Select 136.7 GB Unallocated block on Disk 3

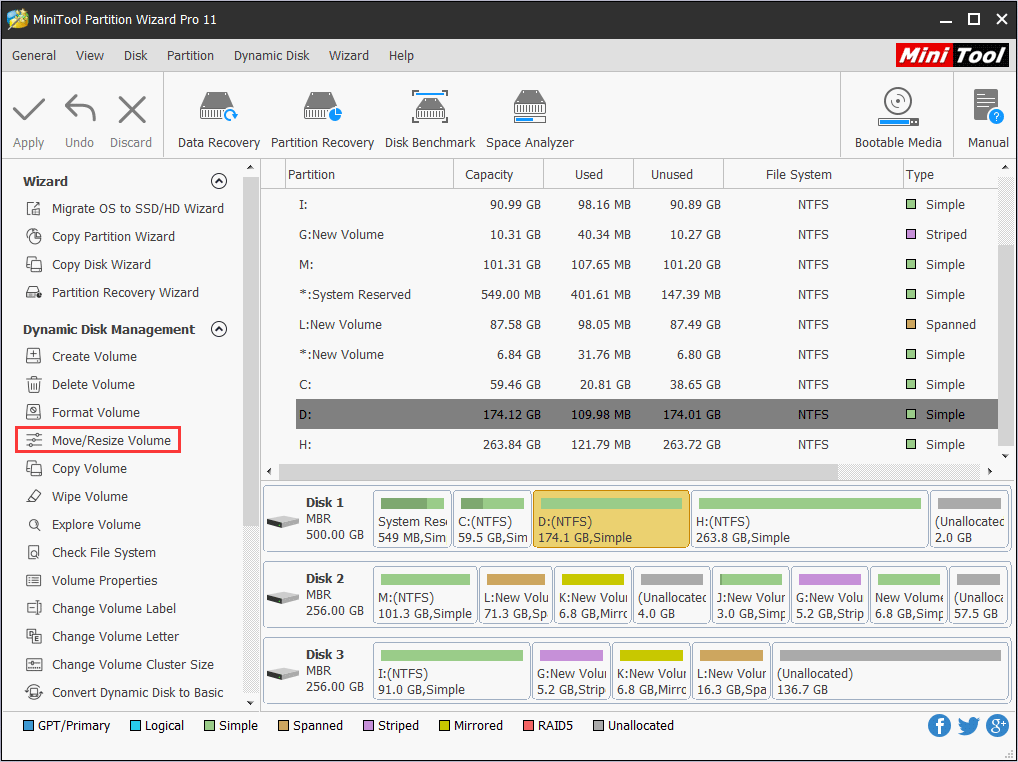pos(890,671)
